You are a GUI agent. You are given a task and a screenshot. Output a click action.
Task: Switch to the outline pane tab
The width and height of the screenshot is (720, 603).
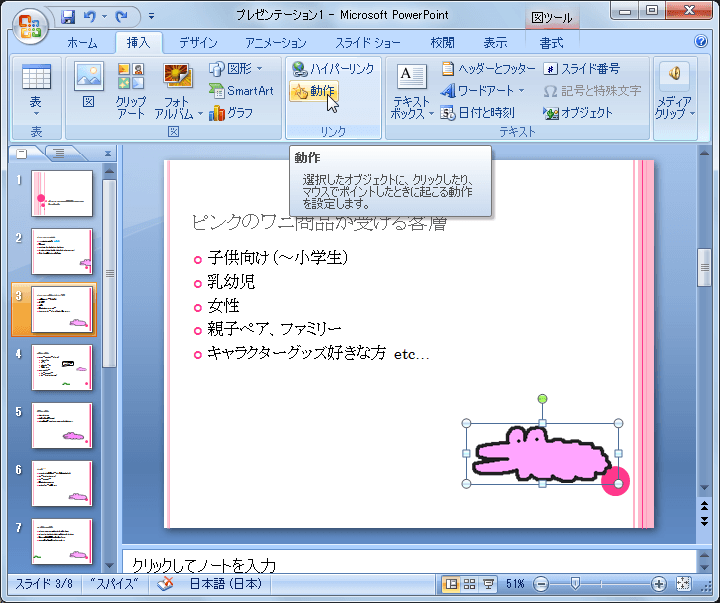[x=58, y=153]
